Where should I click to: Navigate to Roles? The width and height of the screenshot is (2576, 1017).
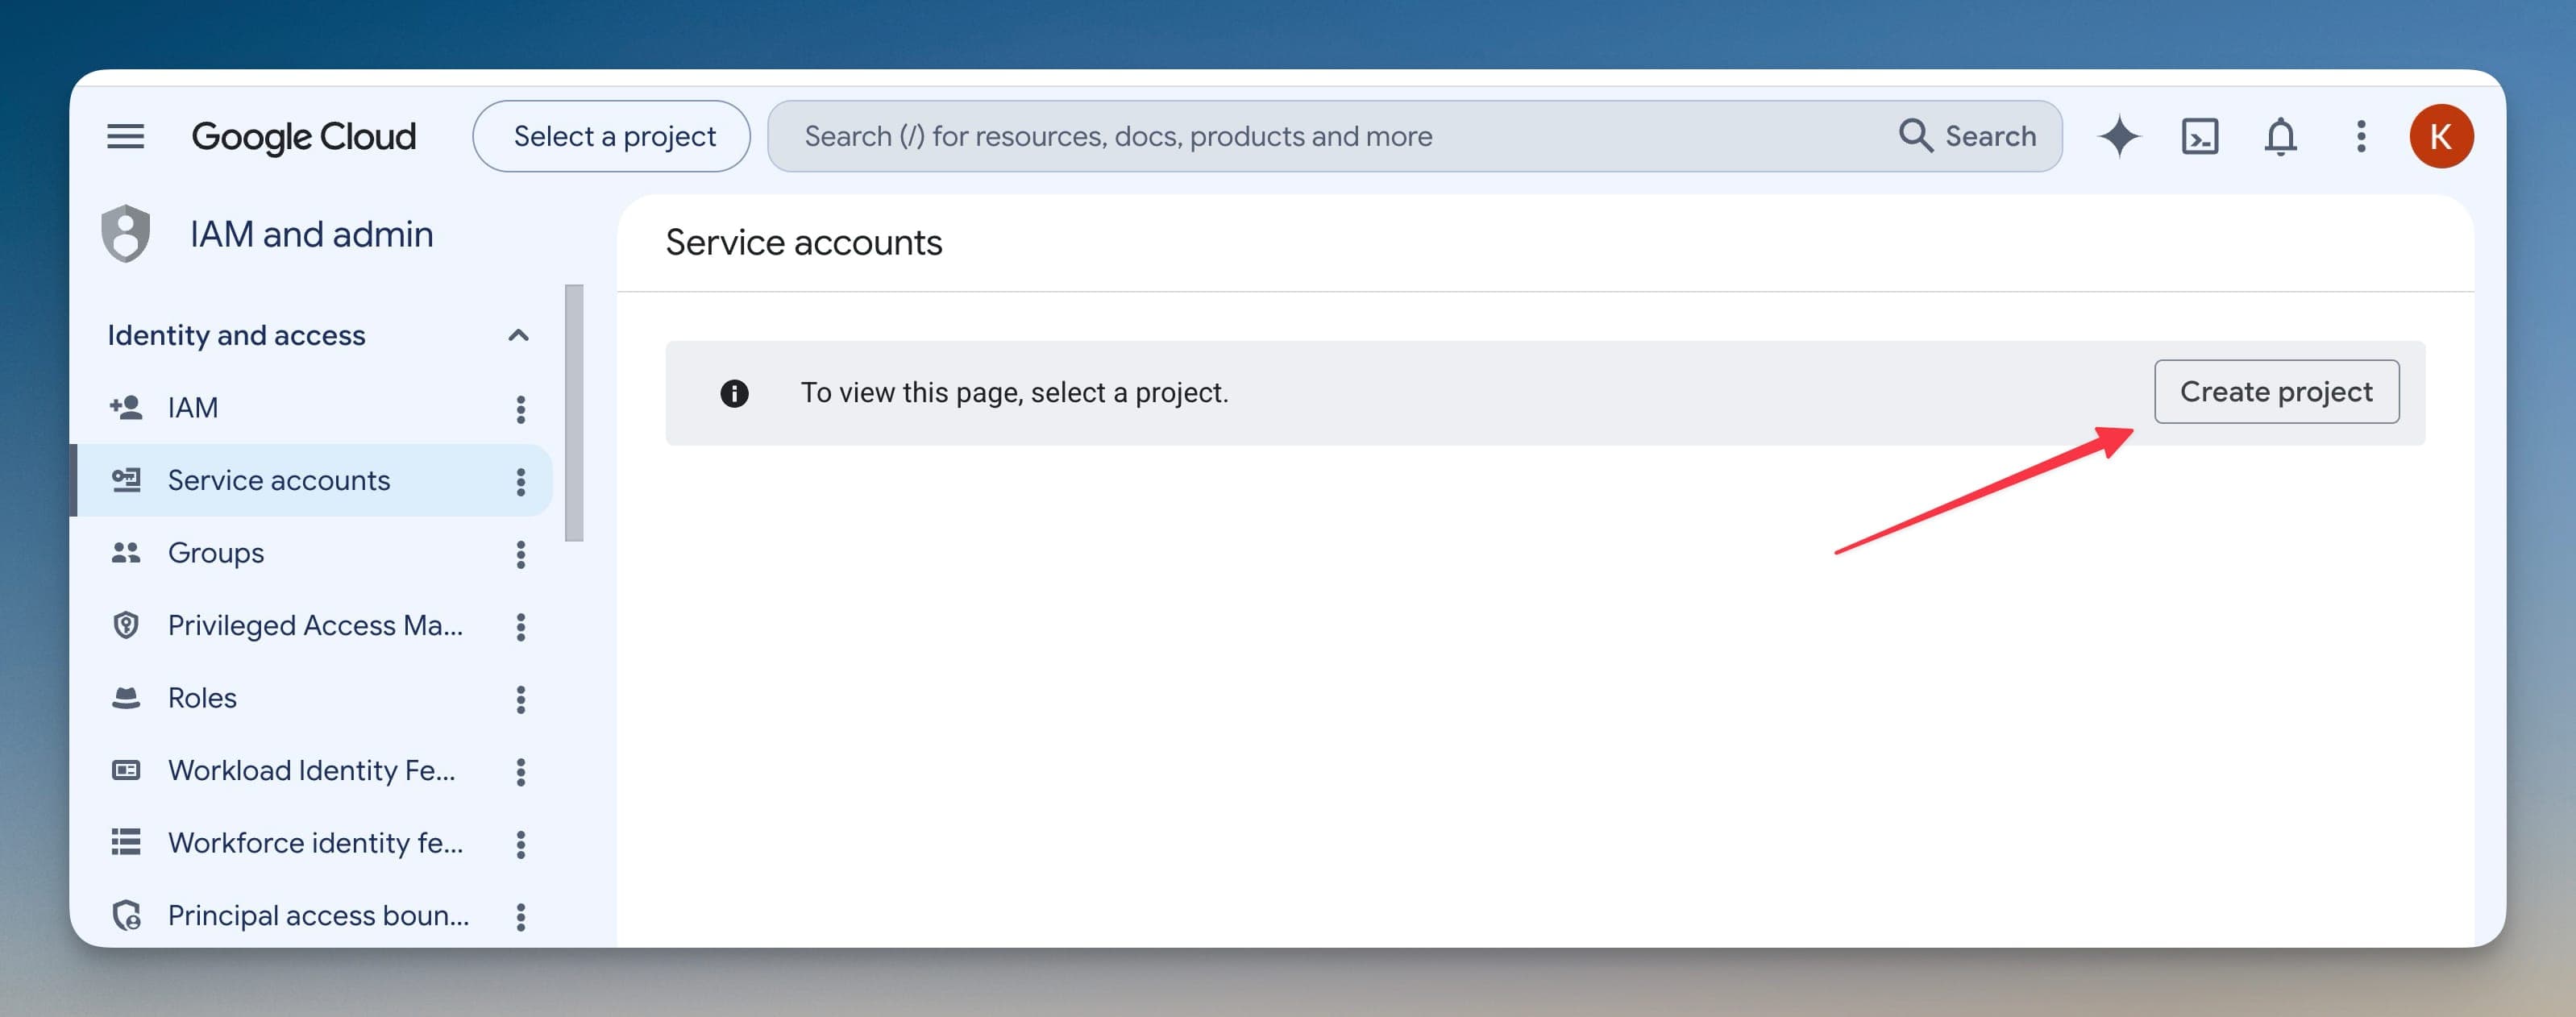click(x=202, y=697)
